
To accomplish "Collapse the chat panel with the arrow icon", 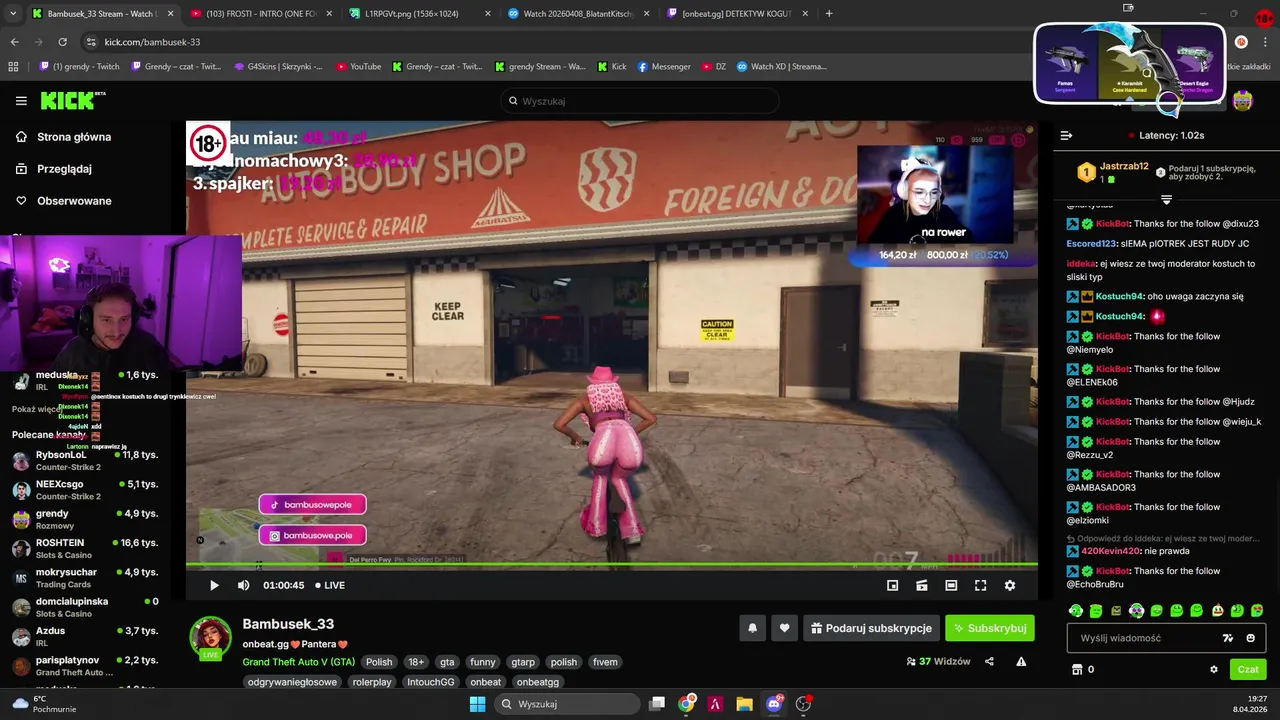I will click(1066, 135).
